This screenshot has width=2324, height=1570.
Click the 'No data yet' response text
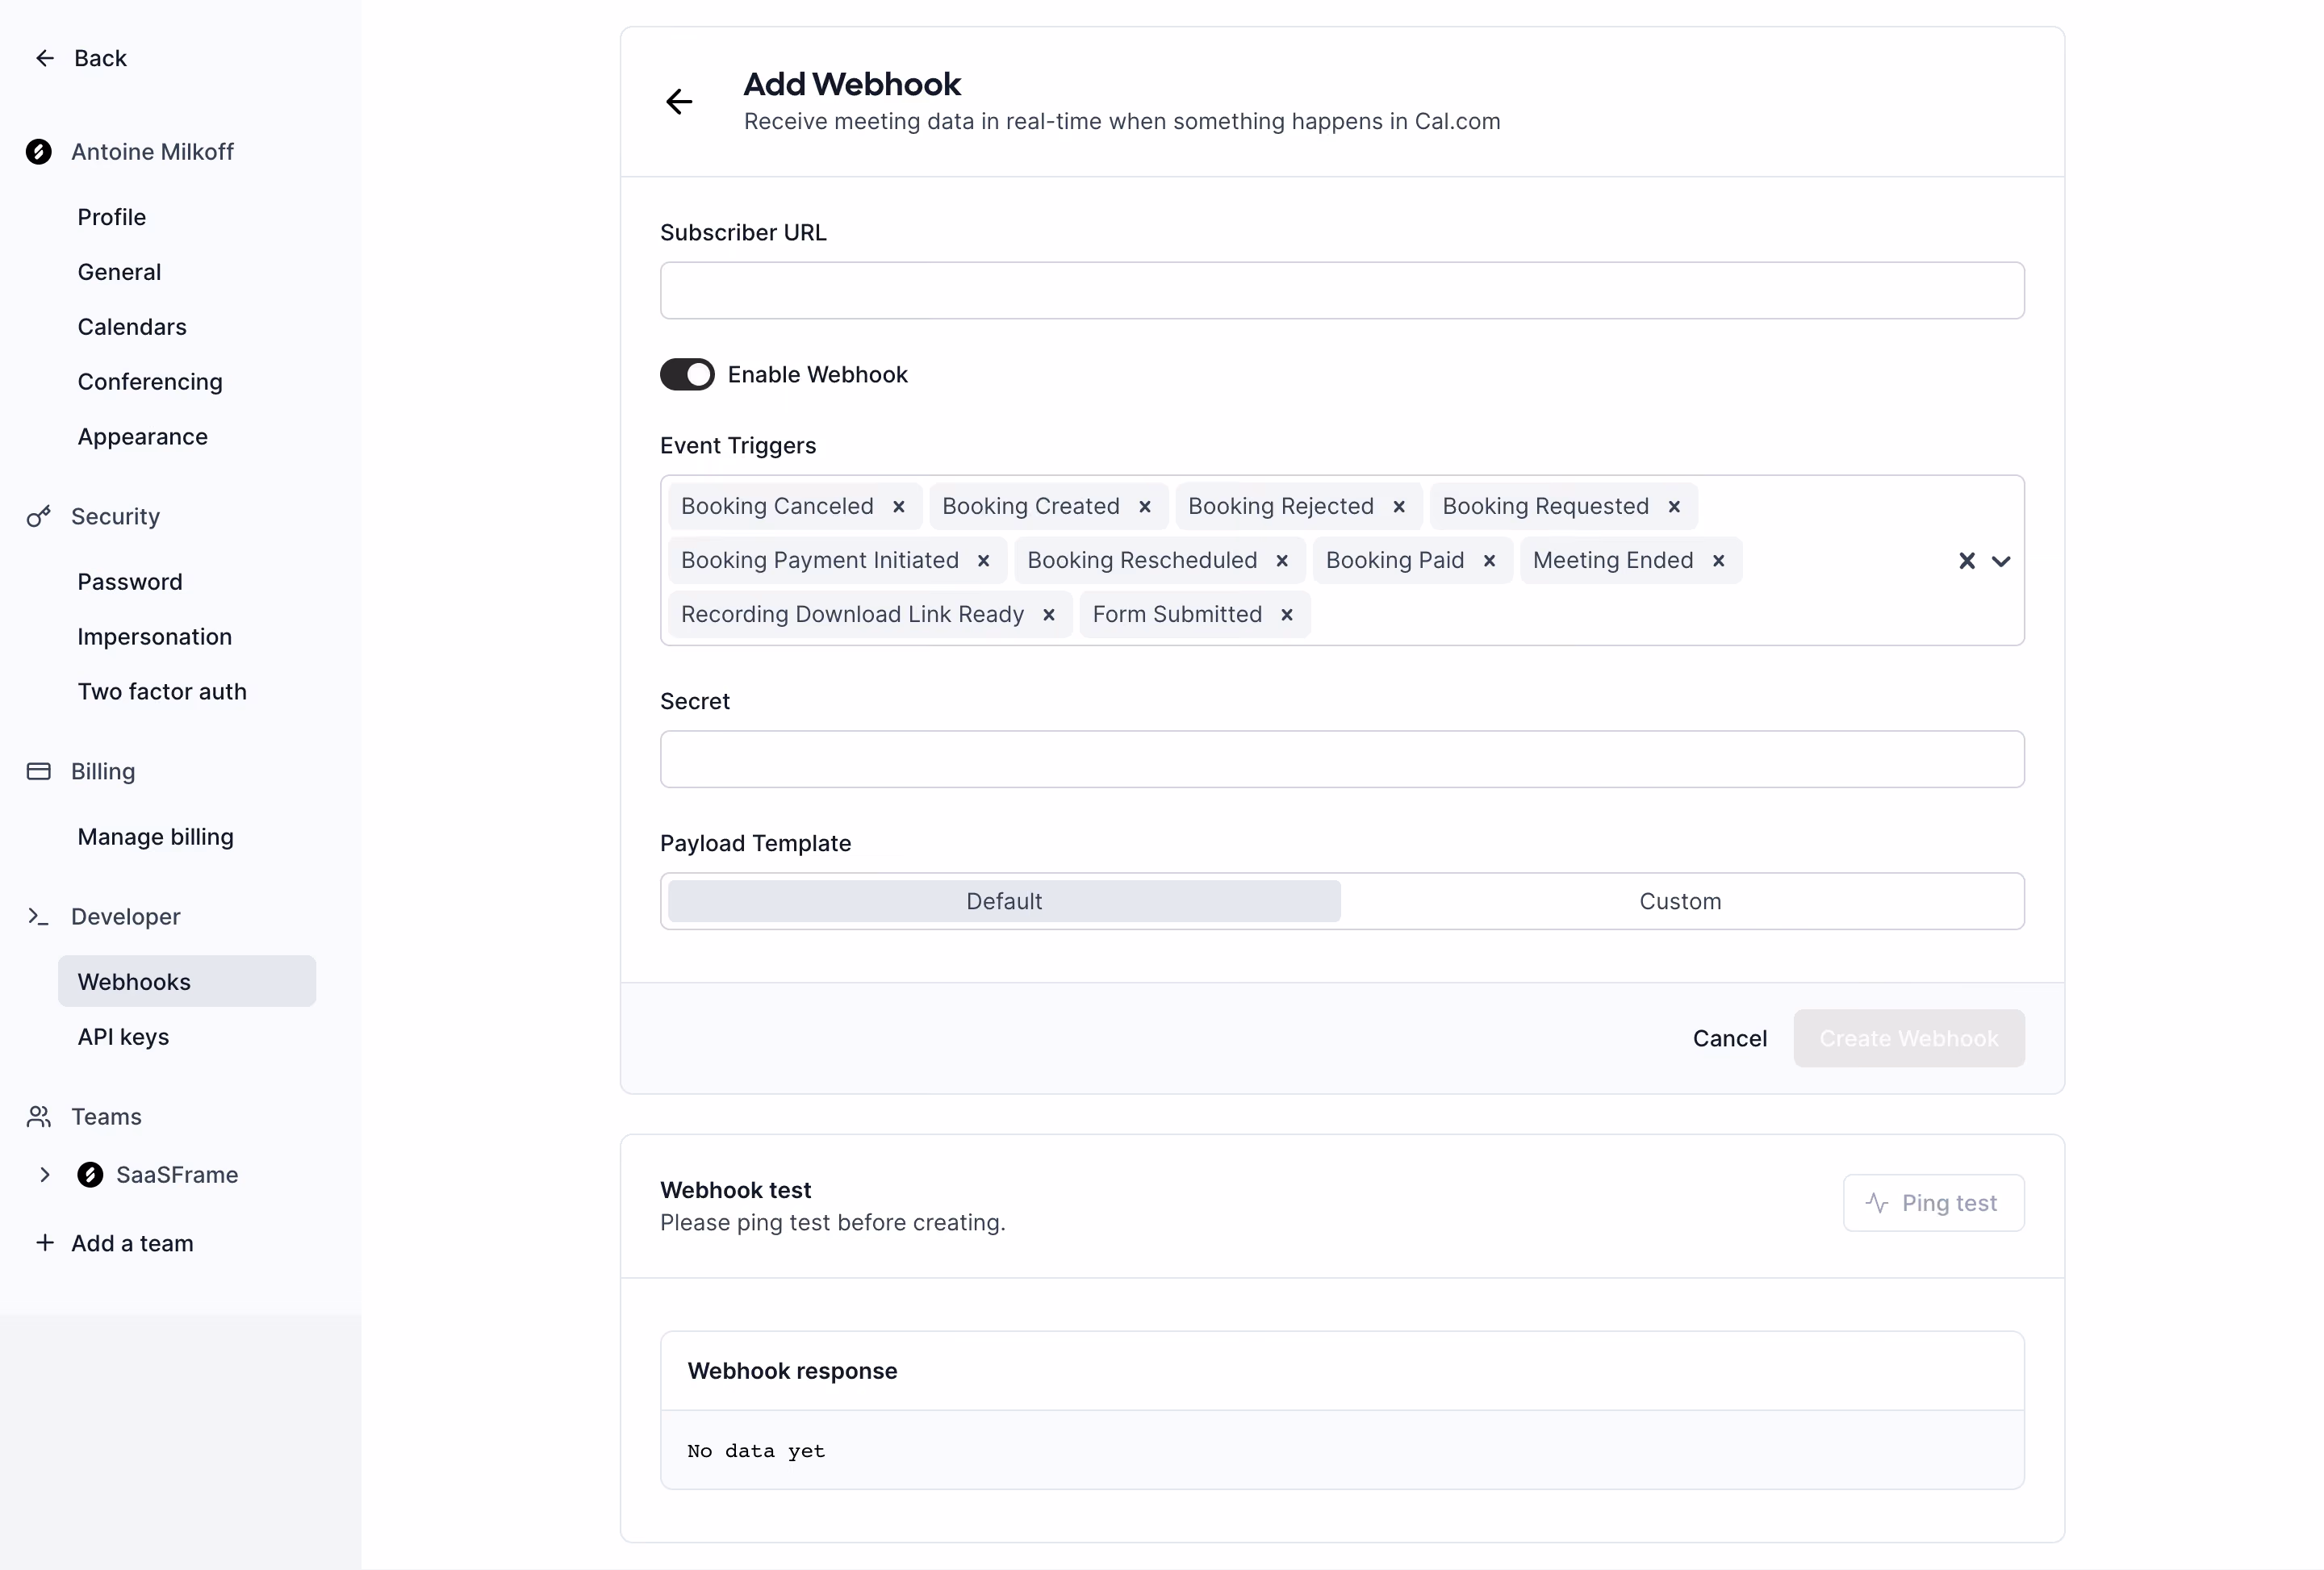coord(756,1451)
